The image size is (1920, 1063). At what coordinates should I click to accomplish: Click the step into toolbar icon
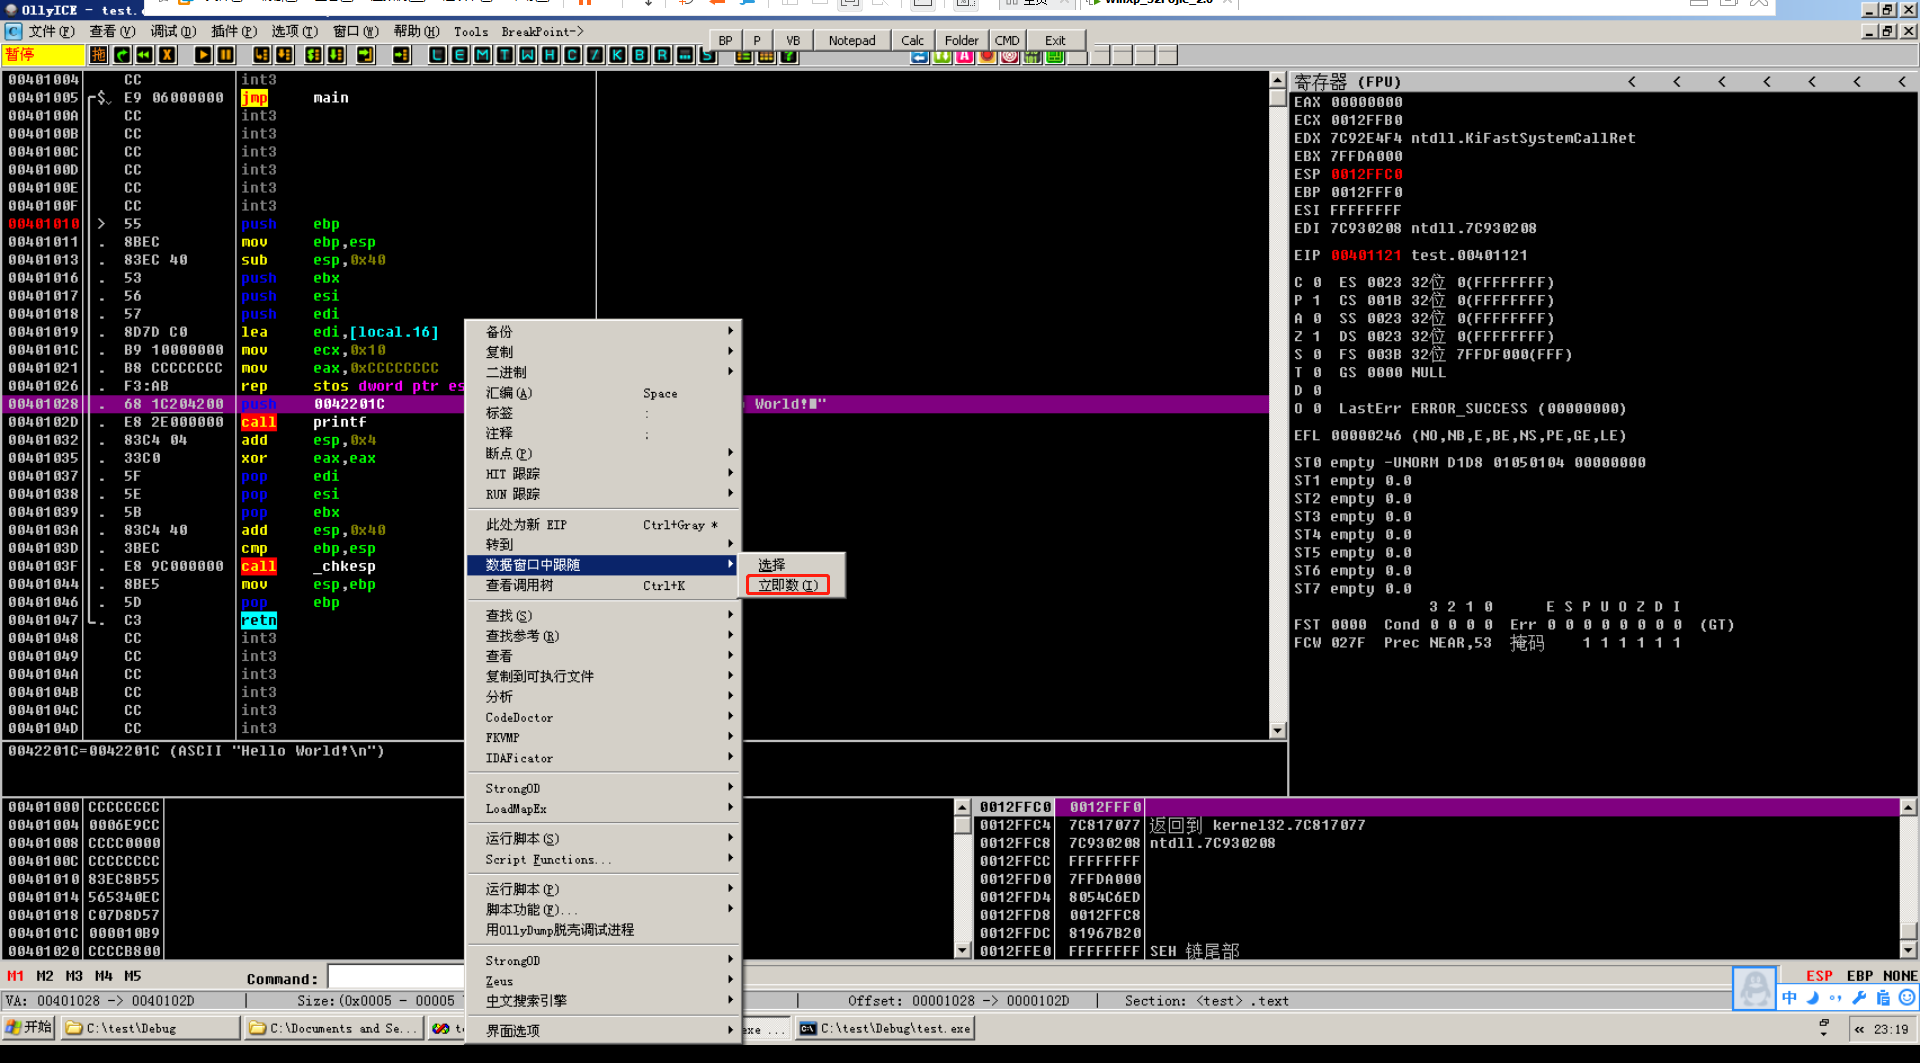(261, 55)
